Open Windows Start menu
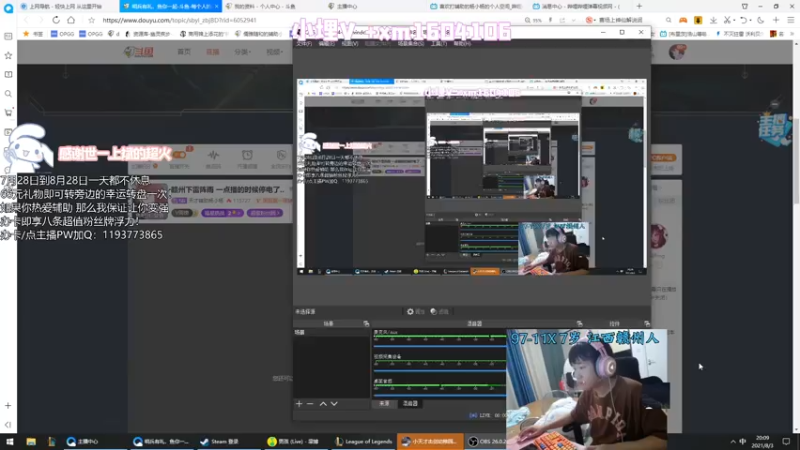This screenshot has height=450, width=800. pyautogui.click(x=10, y=441)
